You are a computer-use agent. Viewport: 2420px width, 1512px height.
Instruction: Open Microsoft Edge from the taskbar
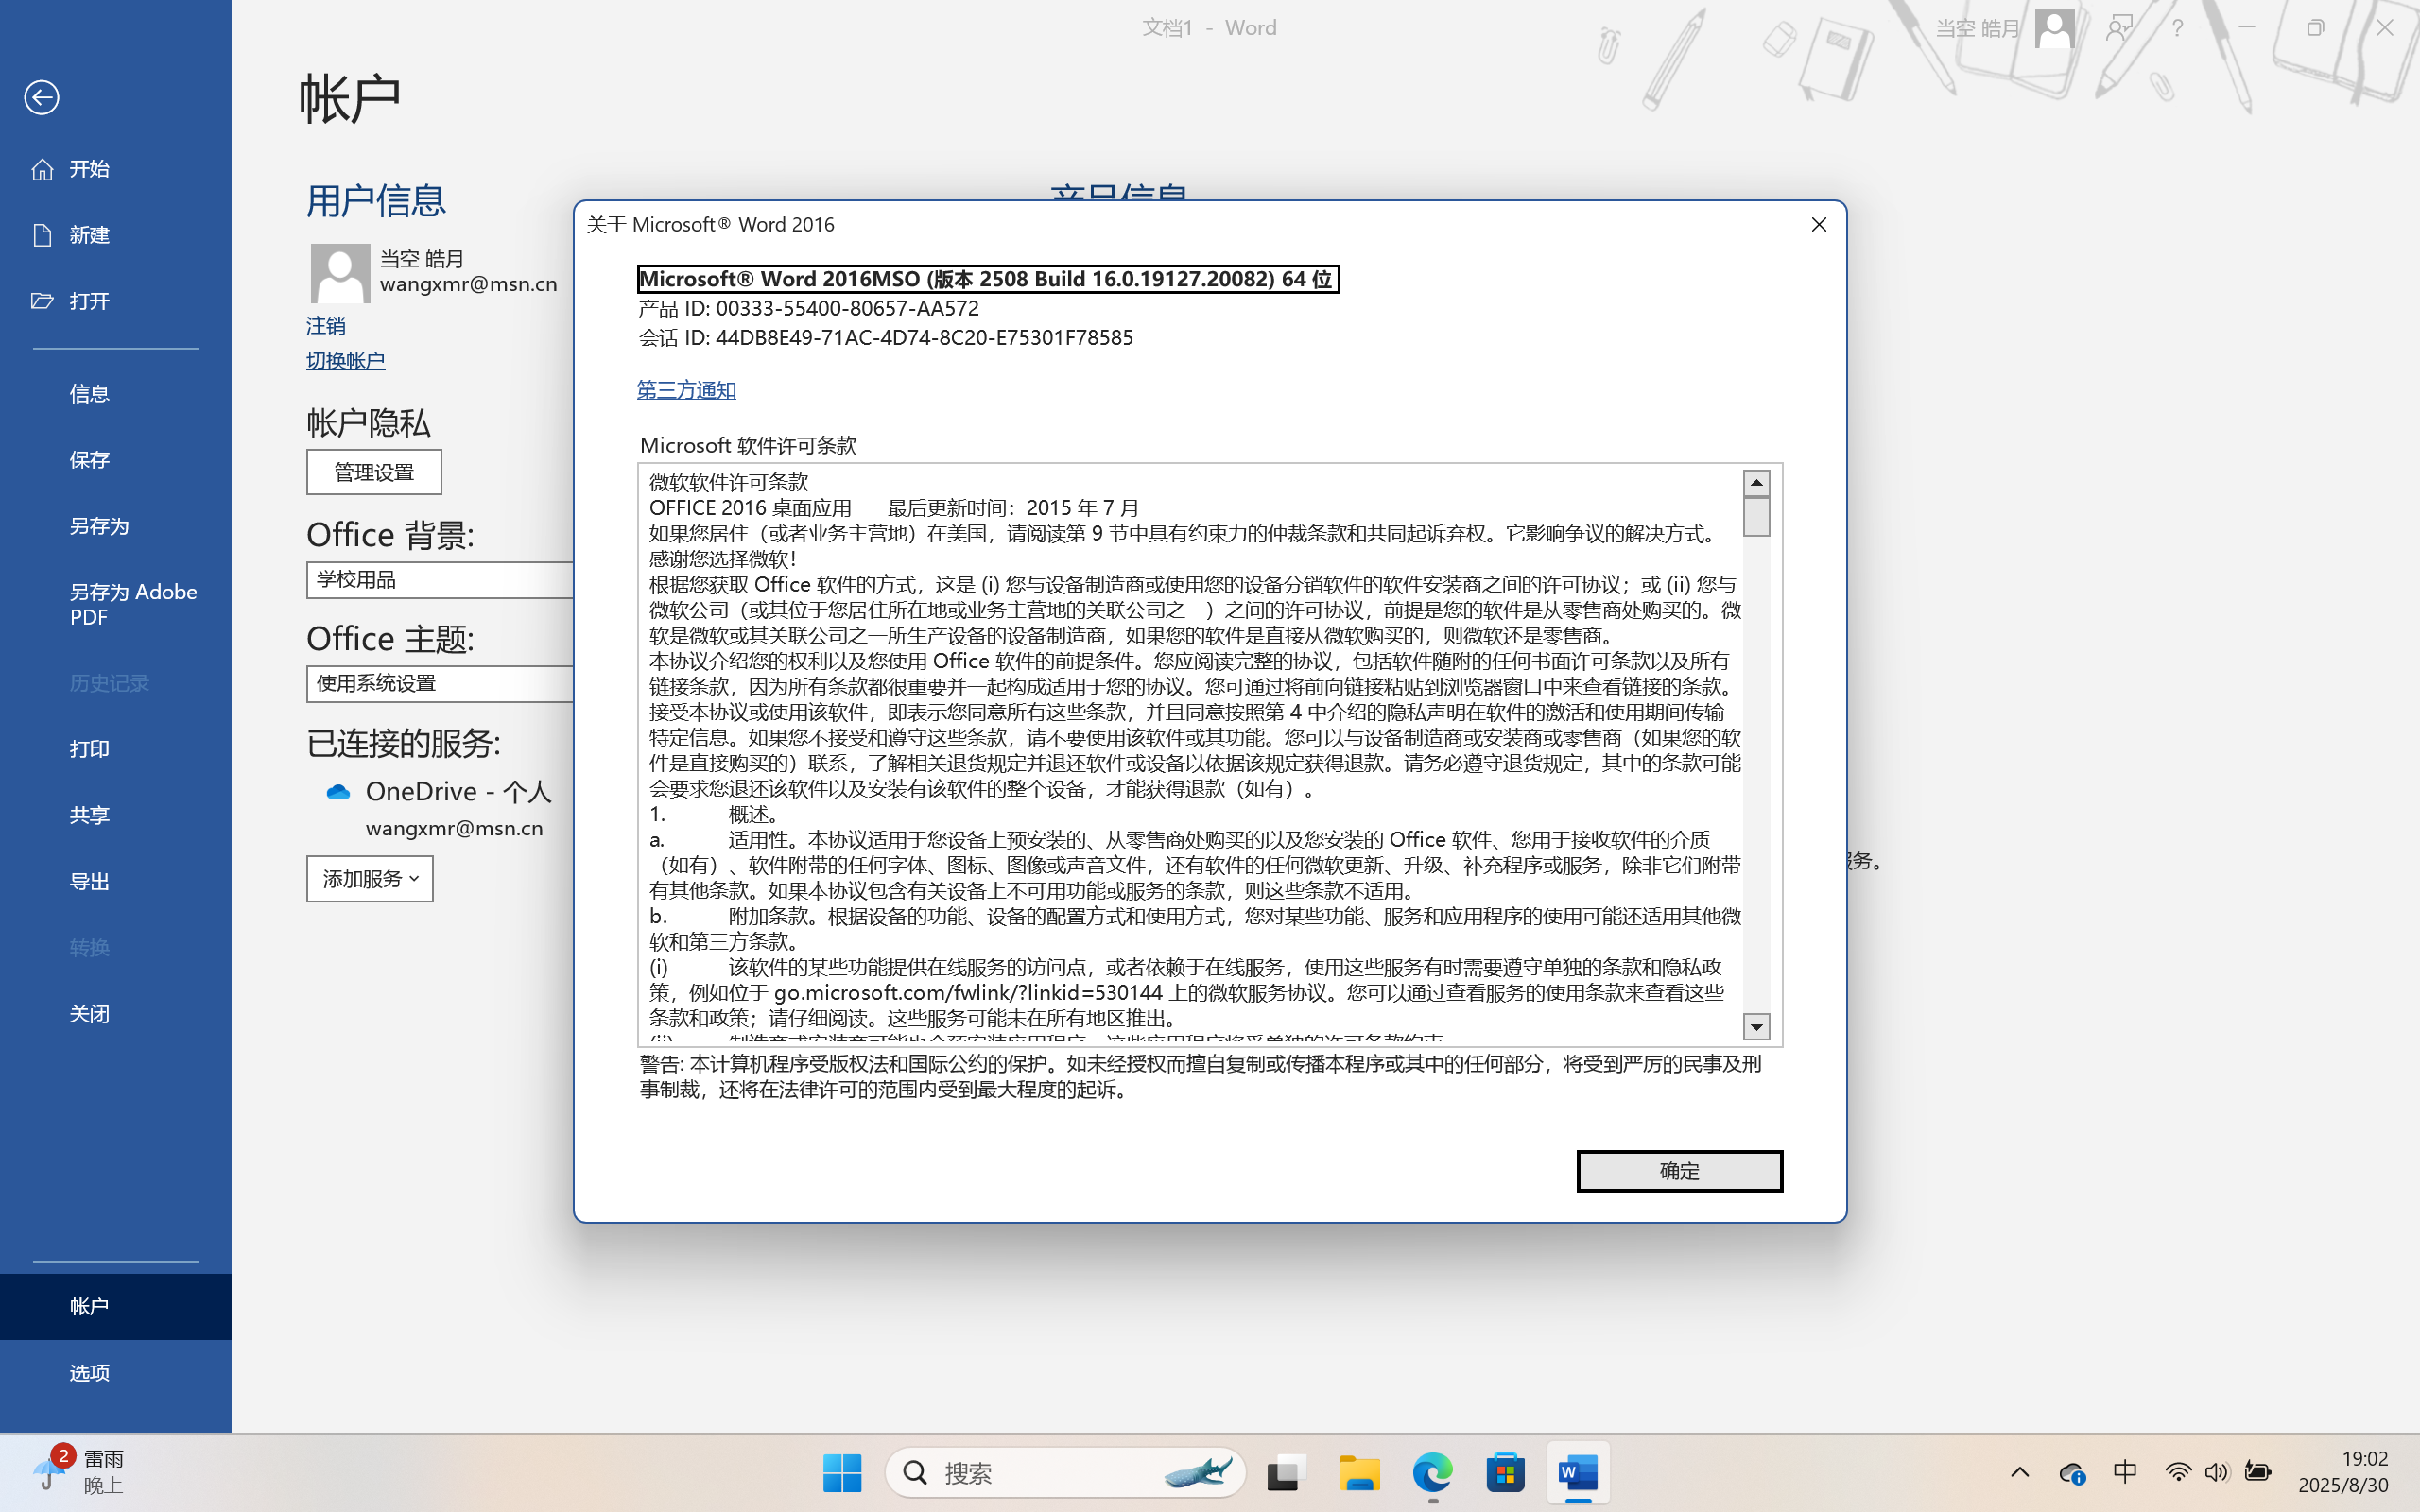[x=1432, y=1473]
